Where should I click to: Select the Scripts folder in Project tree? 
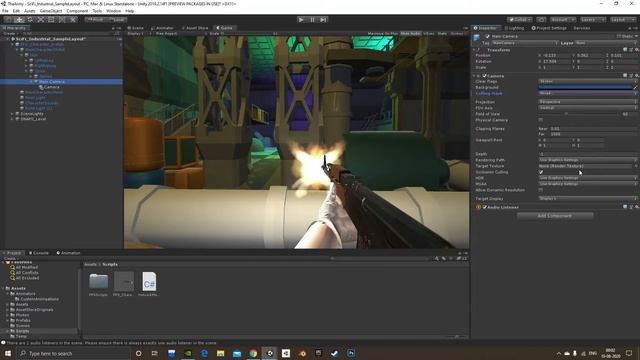22,331
